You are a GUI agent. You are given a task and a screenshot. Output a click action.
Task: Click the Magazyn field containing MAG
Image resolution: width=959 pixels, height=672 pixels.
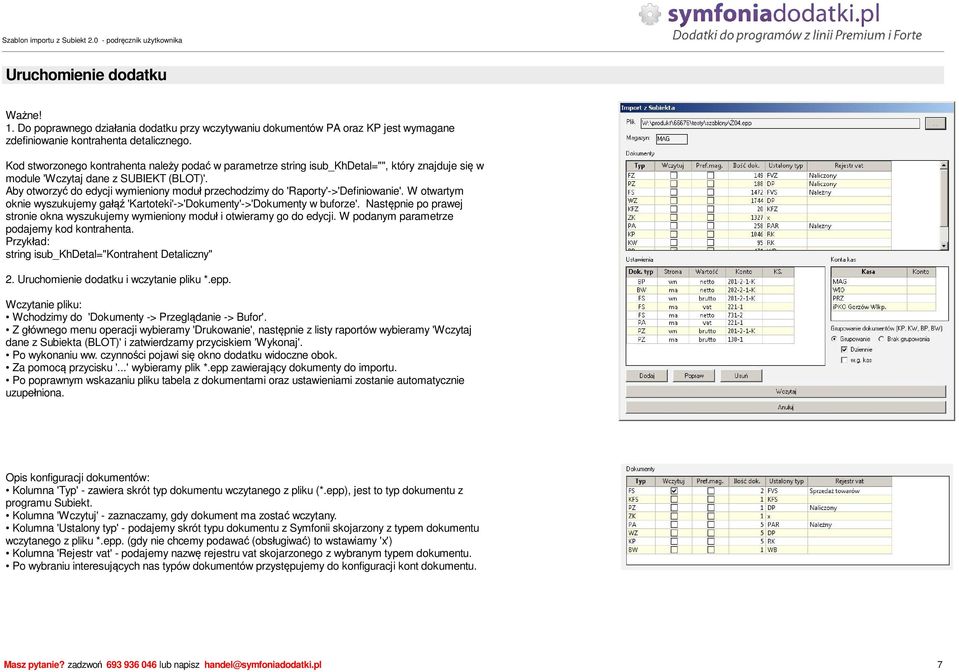[672, 139]
